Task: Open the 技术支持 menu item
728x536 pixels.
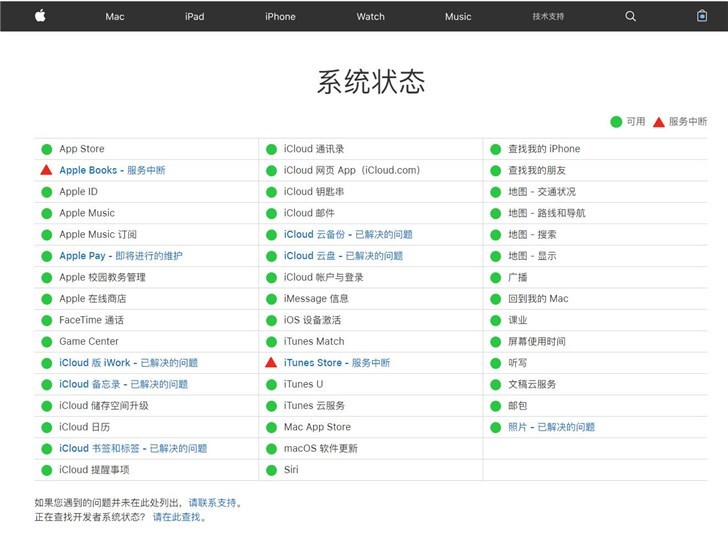Action: tap(548, 17)
